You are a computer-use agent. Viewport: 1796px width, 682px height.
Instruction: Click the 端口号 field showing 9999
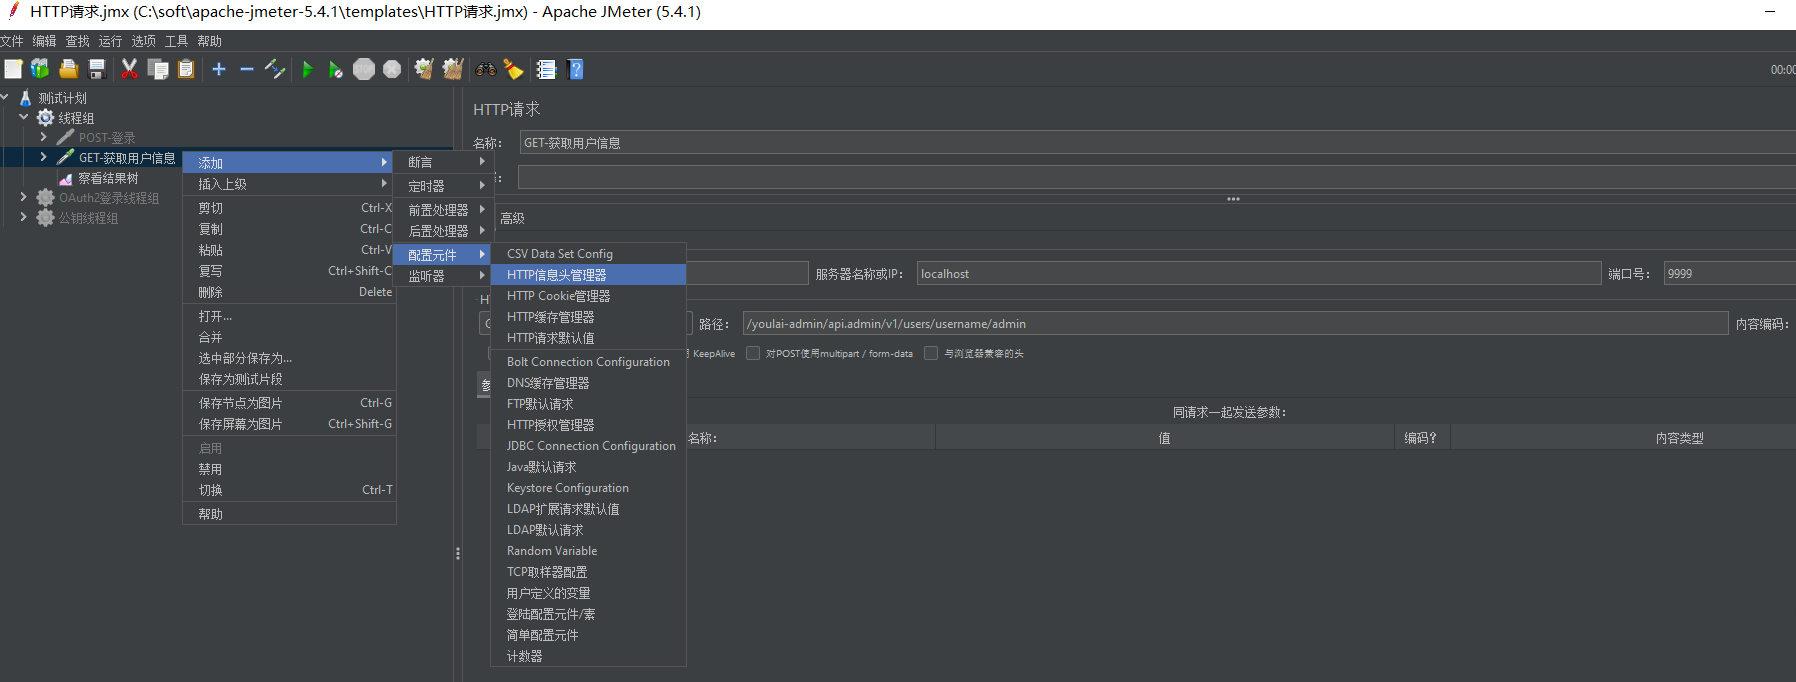coord(1729,274)
